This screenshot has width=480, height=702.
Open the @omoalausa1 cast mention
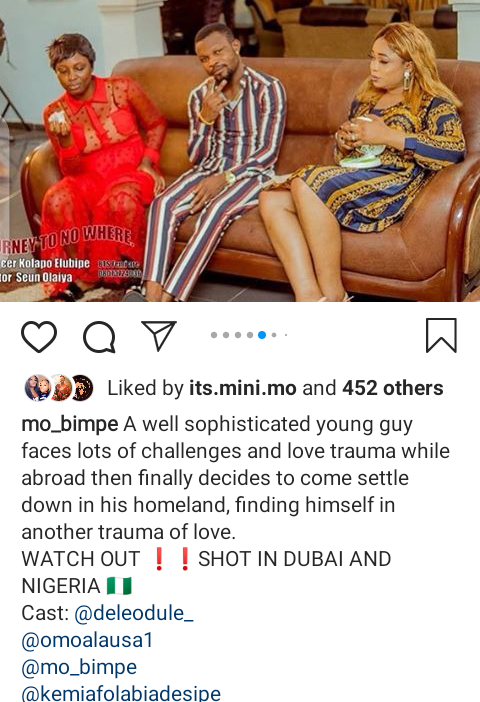[x=87, y=640]
